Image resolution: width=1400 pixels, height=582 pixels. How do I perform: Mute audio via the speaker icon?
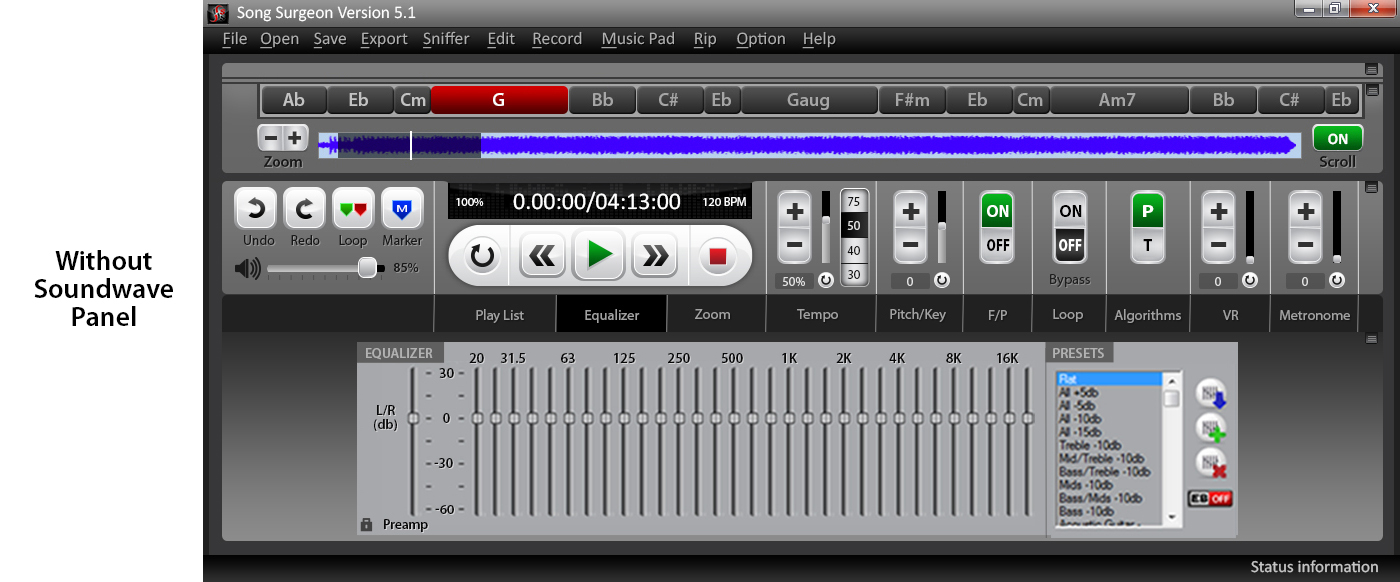coord(246,268)
